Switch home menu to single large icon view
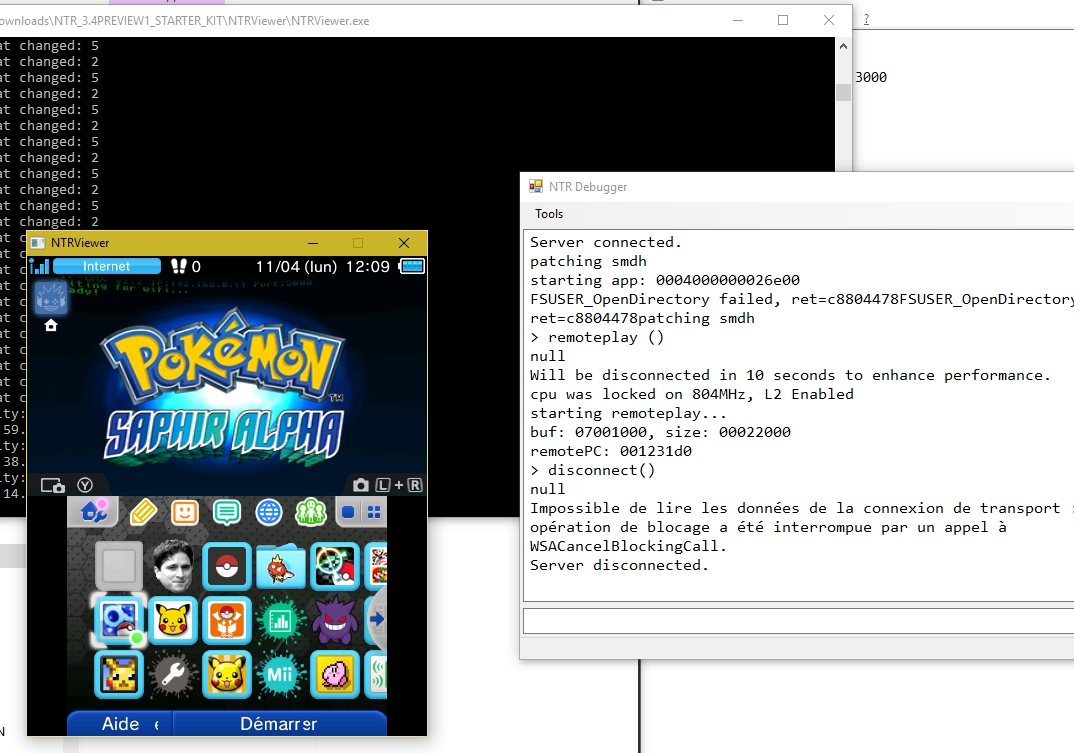This screenshot has height=753, width=1074. pyautogui.click(x=348, y=513)
